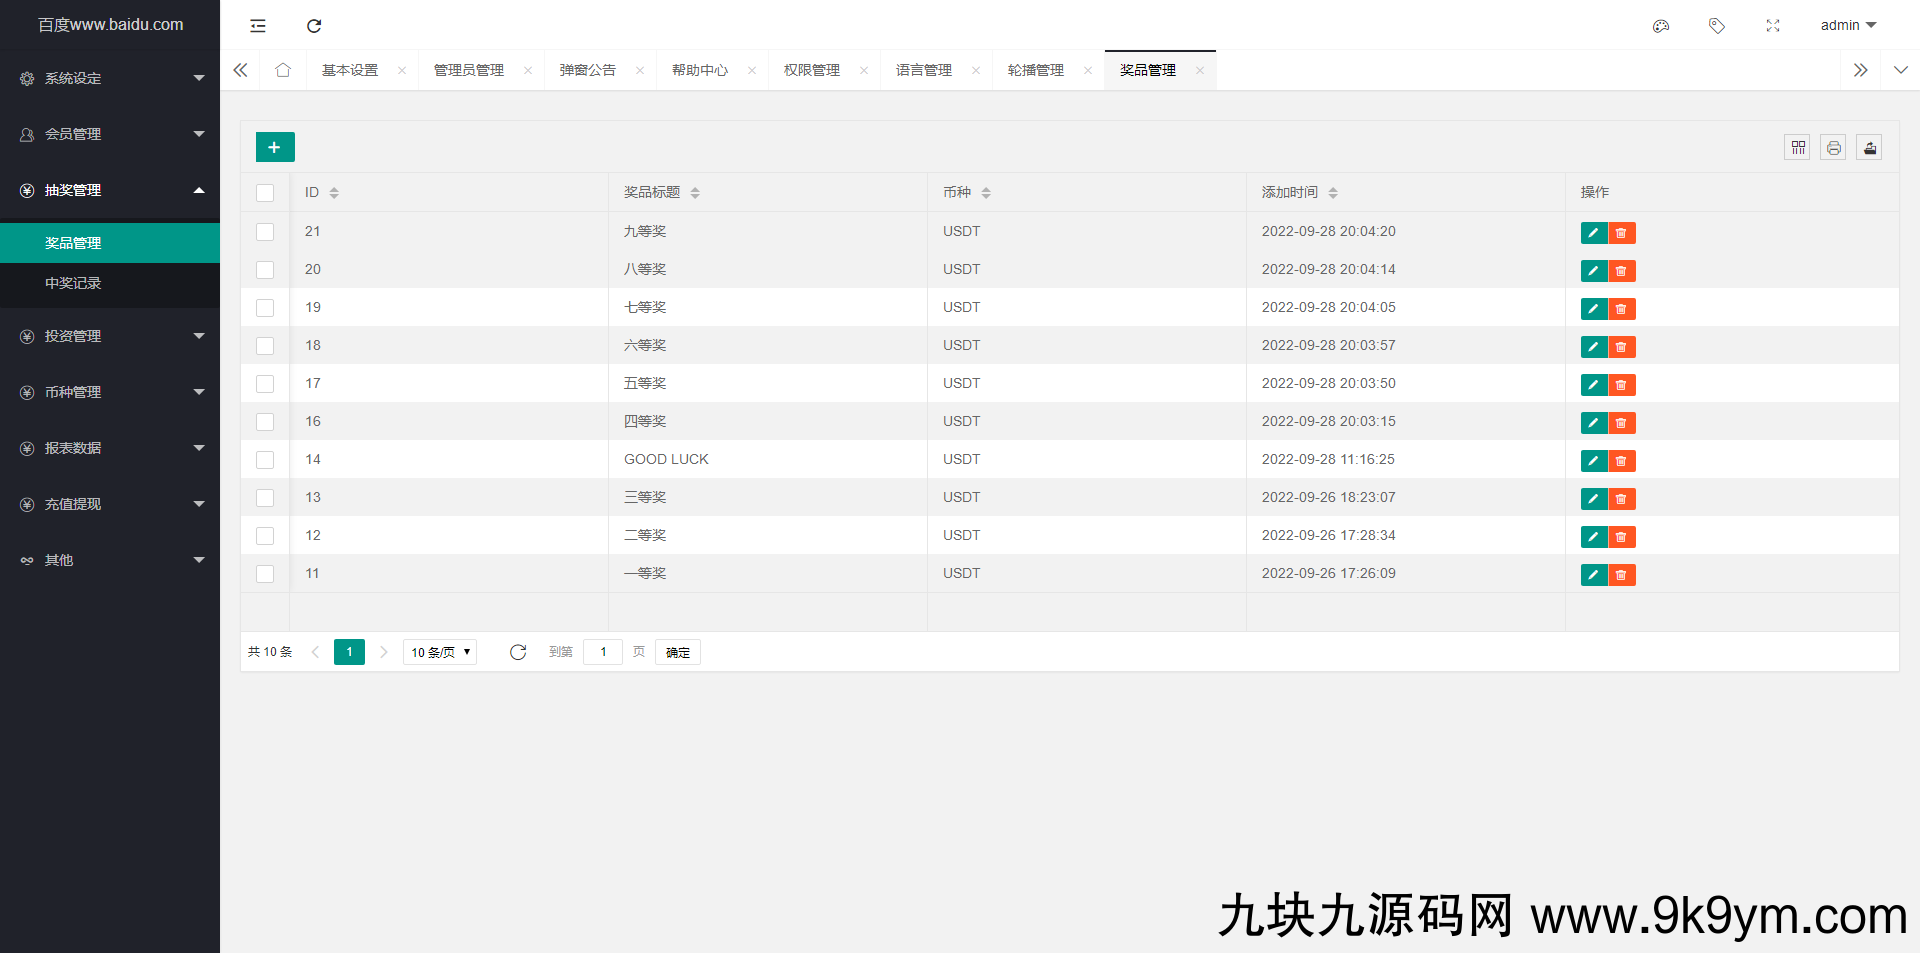Screen dimensions: 1920x953
Task: Enter fullscreen using the expand arrows icon
Action: [1772, 25]
